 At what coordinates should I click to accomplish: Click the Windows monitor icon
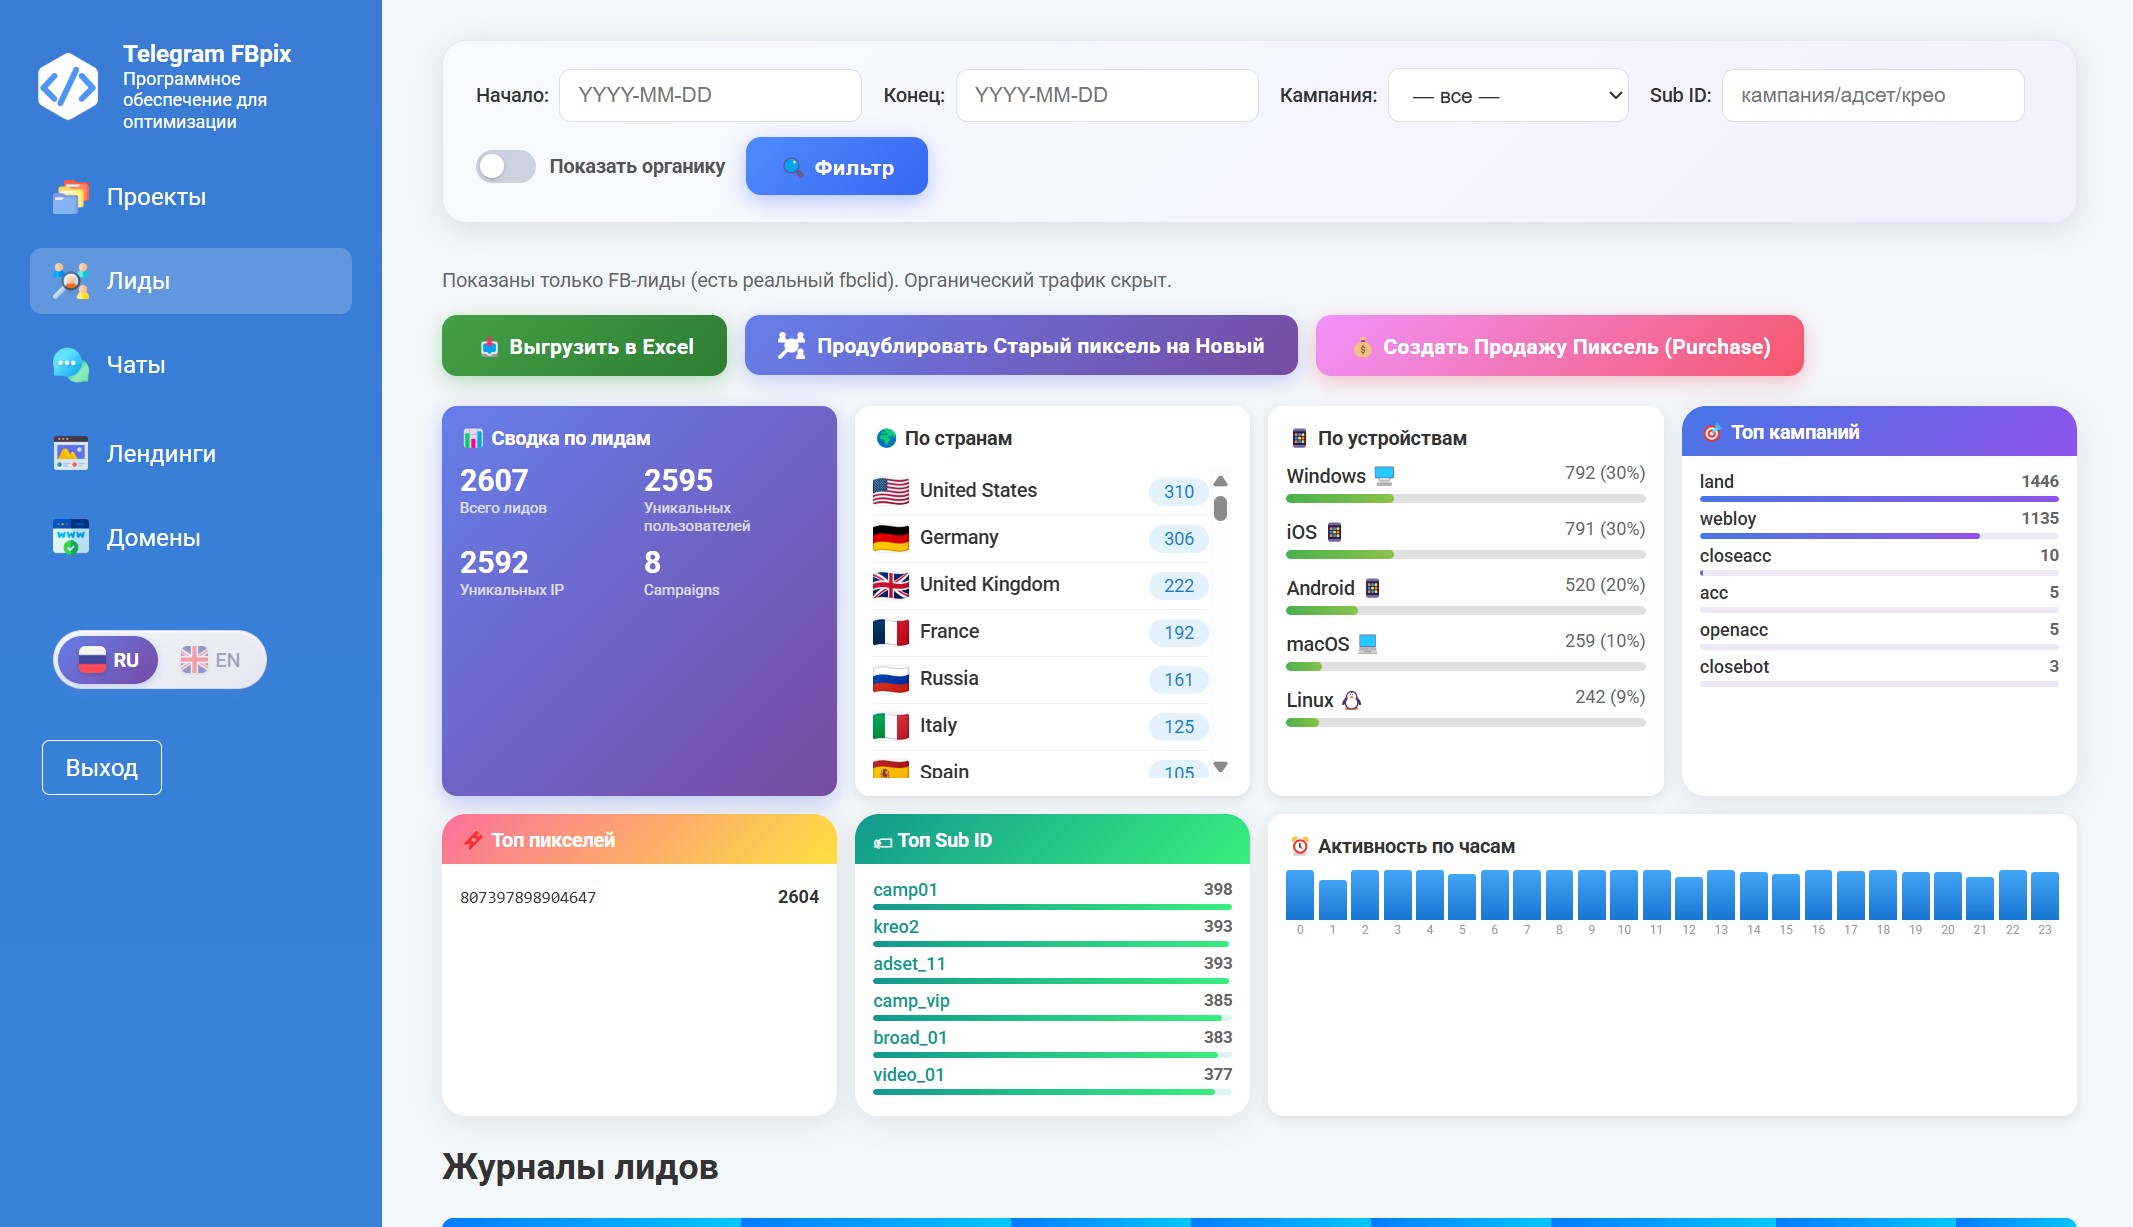point(1384,475)
